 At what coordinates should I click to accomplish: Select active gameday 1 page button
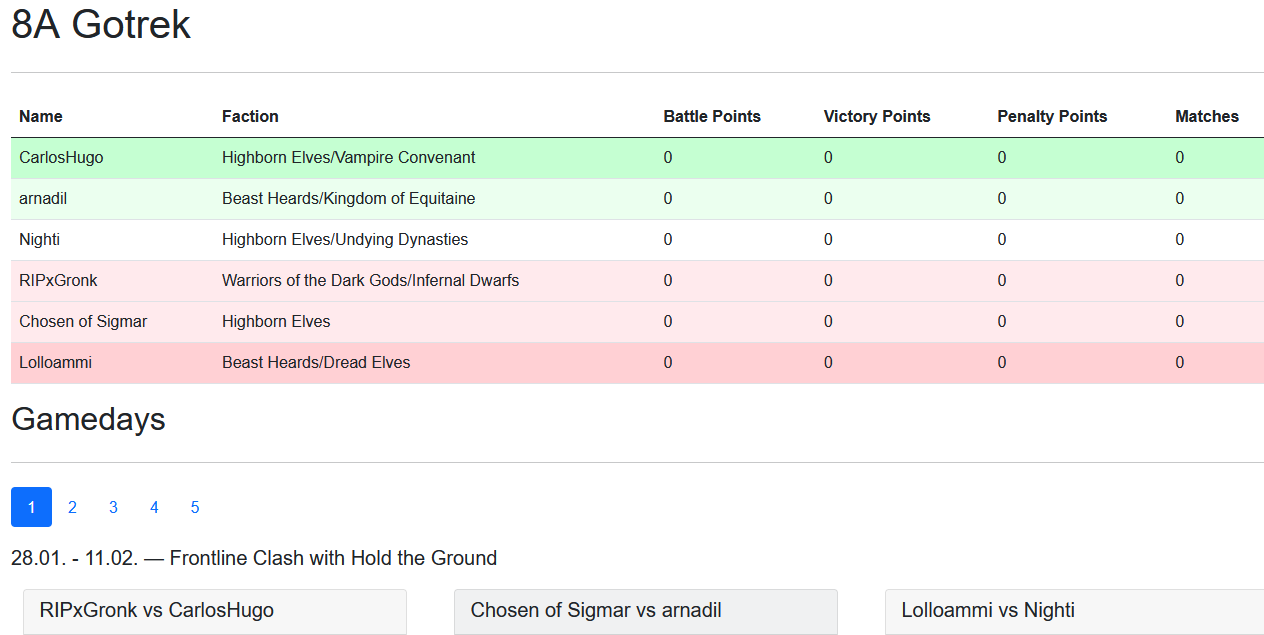coord(31,507)
